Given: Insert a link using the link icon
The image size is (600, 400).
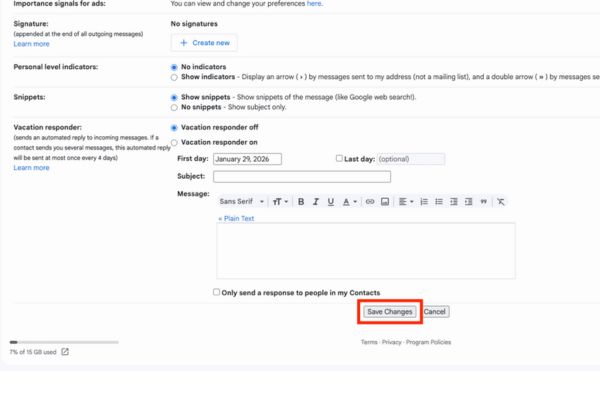Looking at the screenshot, I should pyautogui.click(x=370, y=201).
